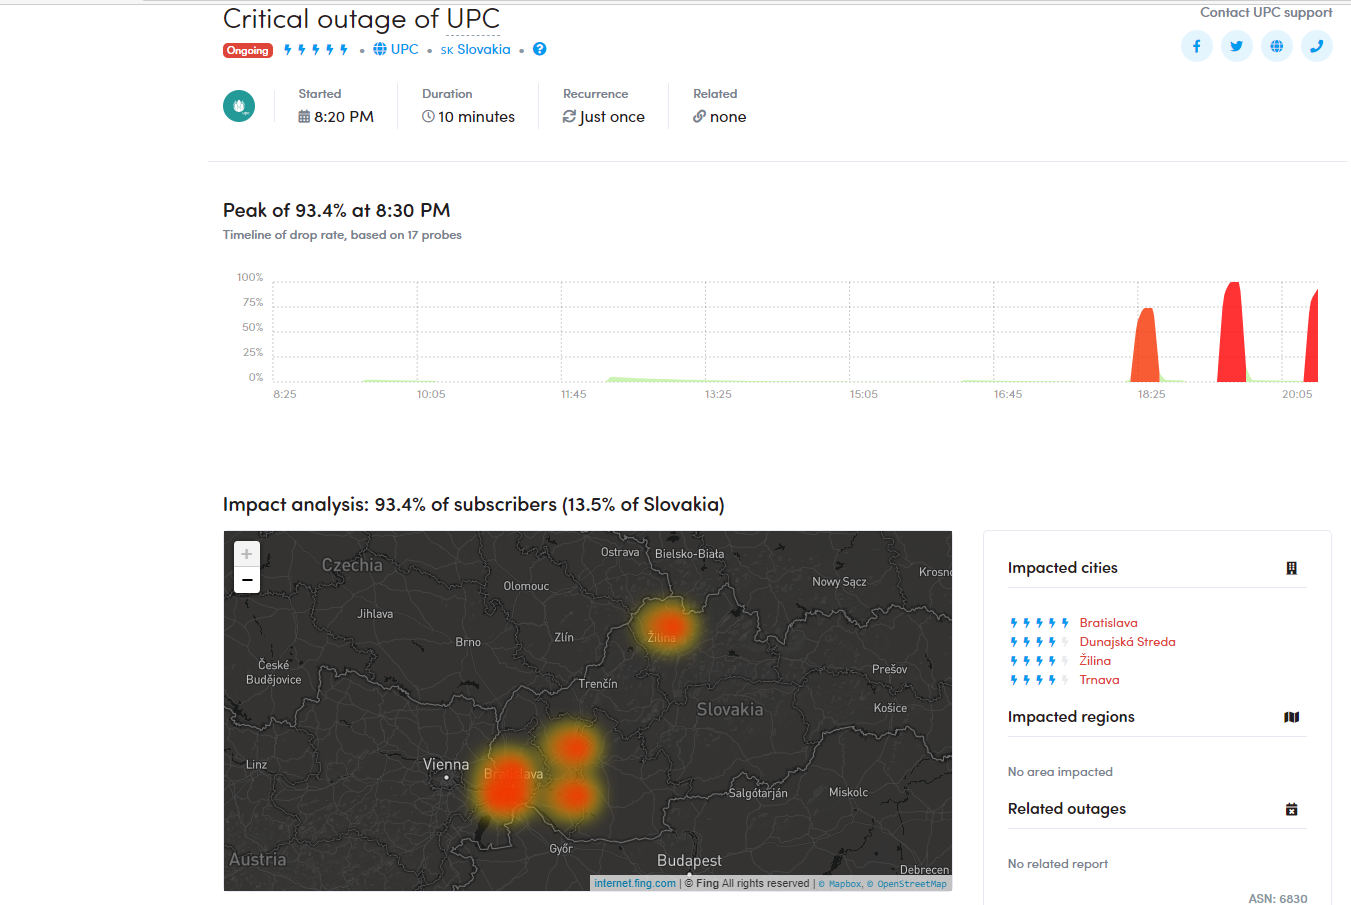The width and height of the screenshot is (1351, 905).
Task: Share outage on Facebook icon
Action: (x=1196, y=46)
